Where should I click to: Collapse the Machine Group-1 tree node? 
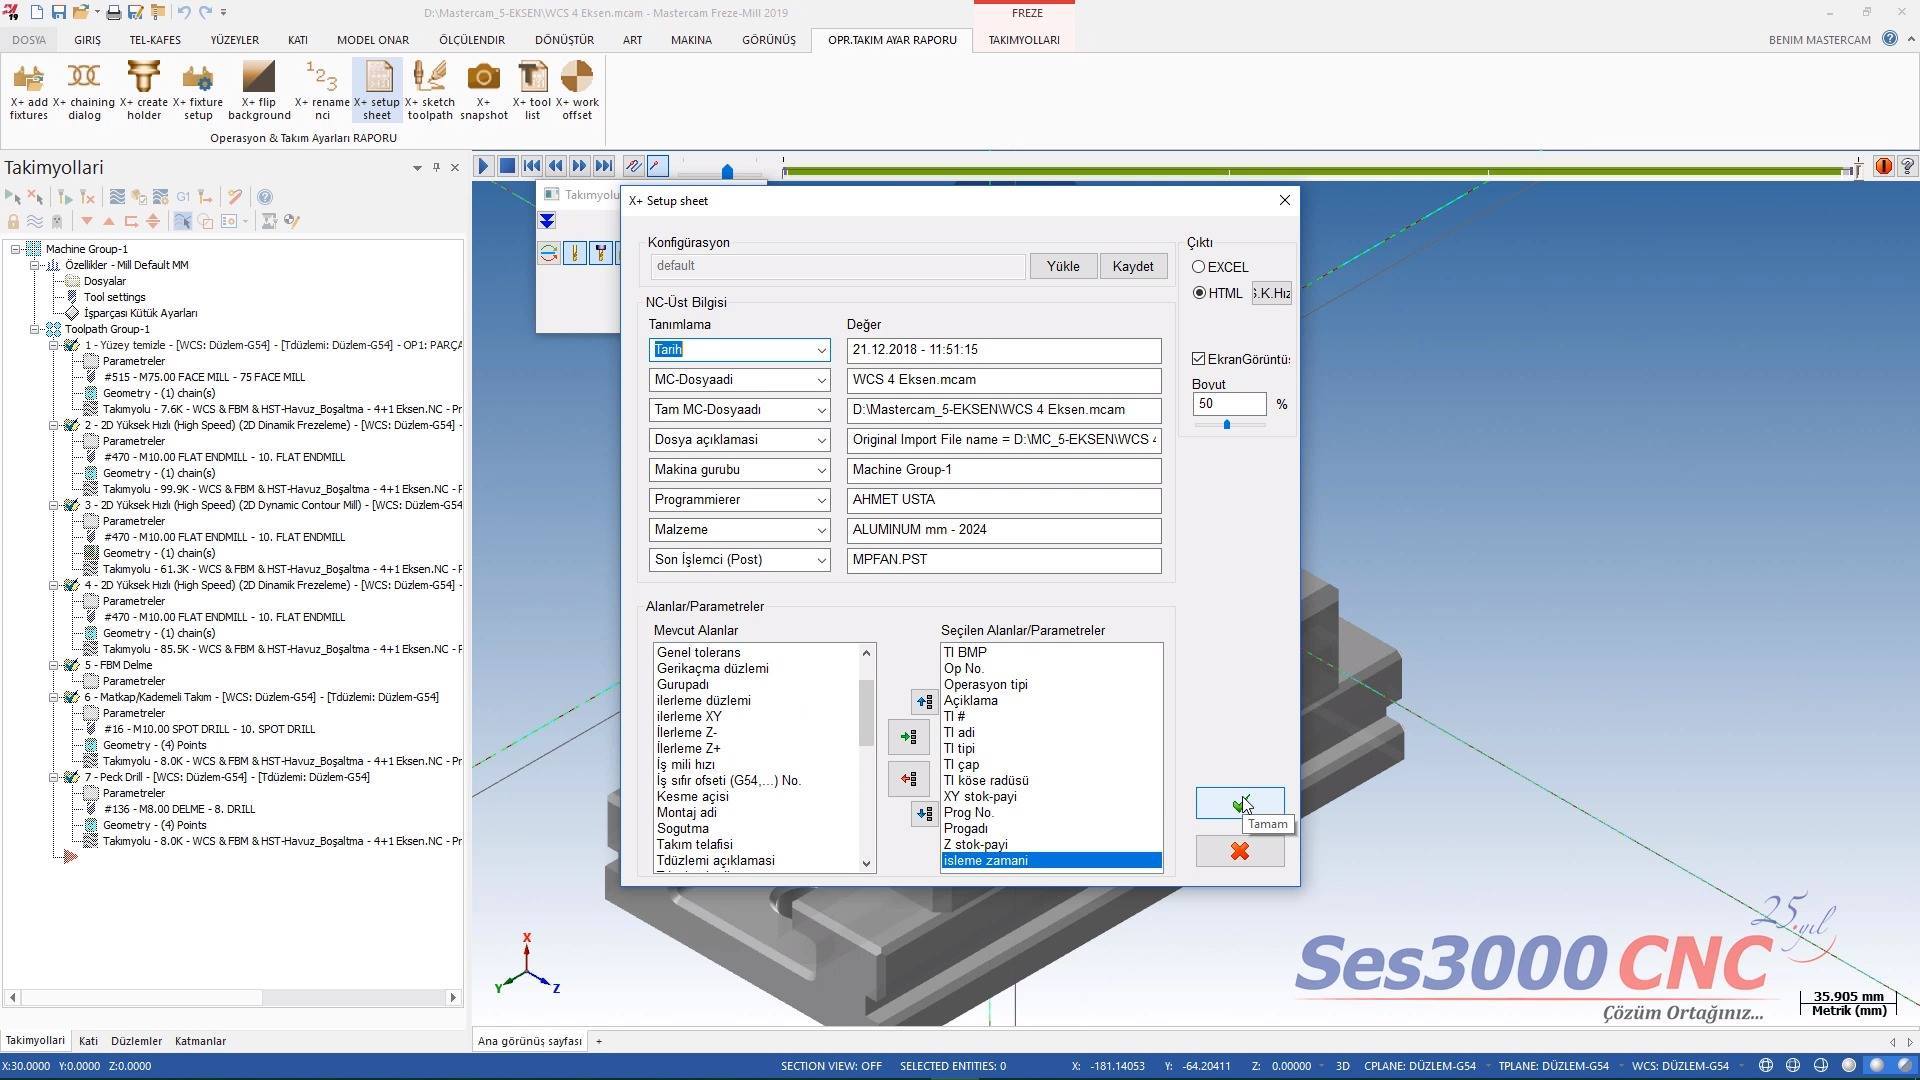pyautogui.click(x=15, y=249)
